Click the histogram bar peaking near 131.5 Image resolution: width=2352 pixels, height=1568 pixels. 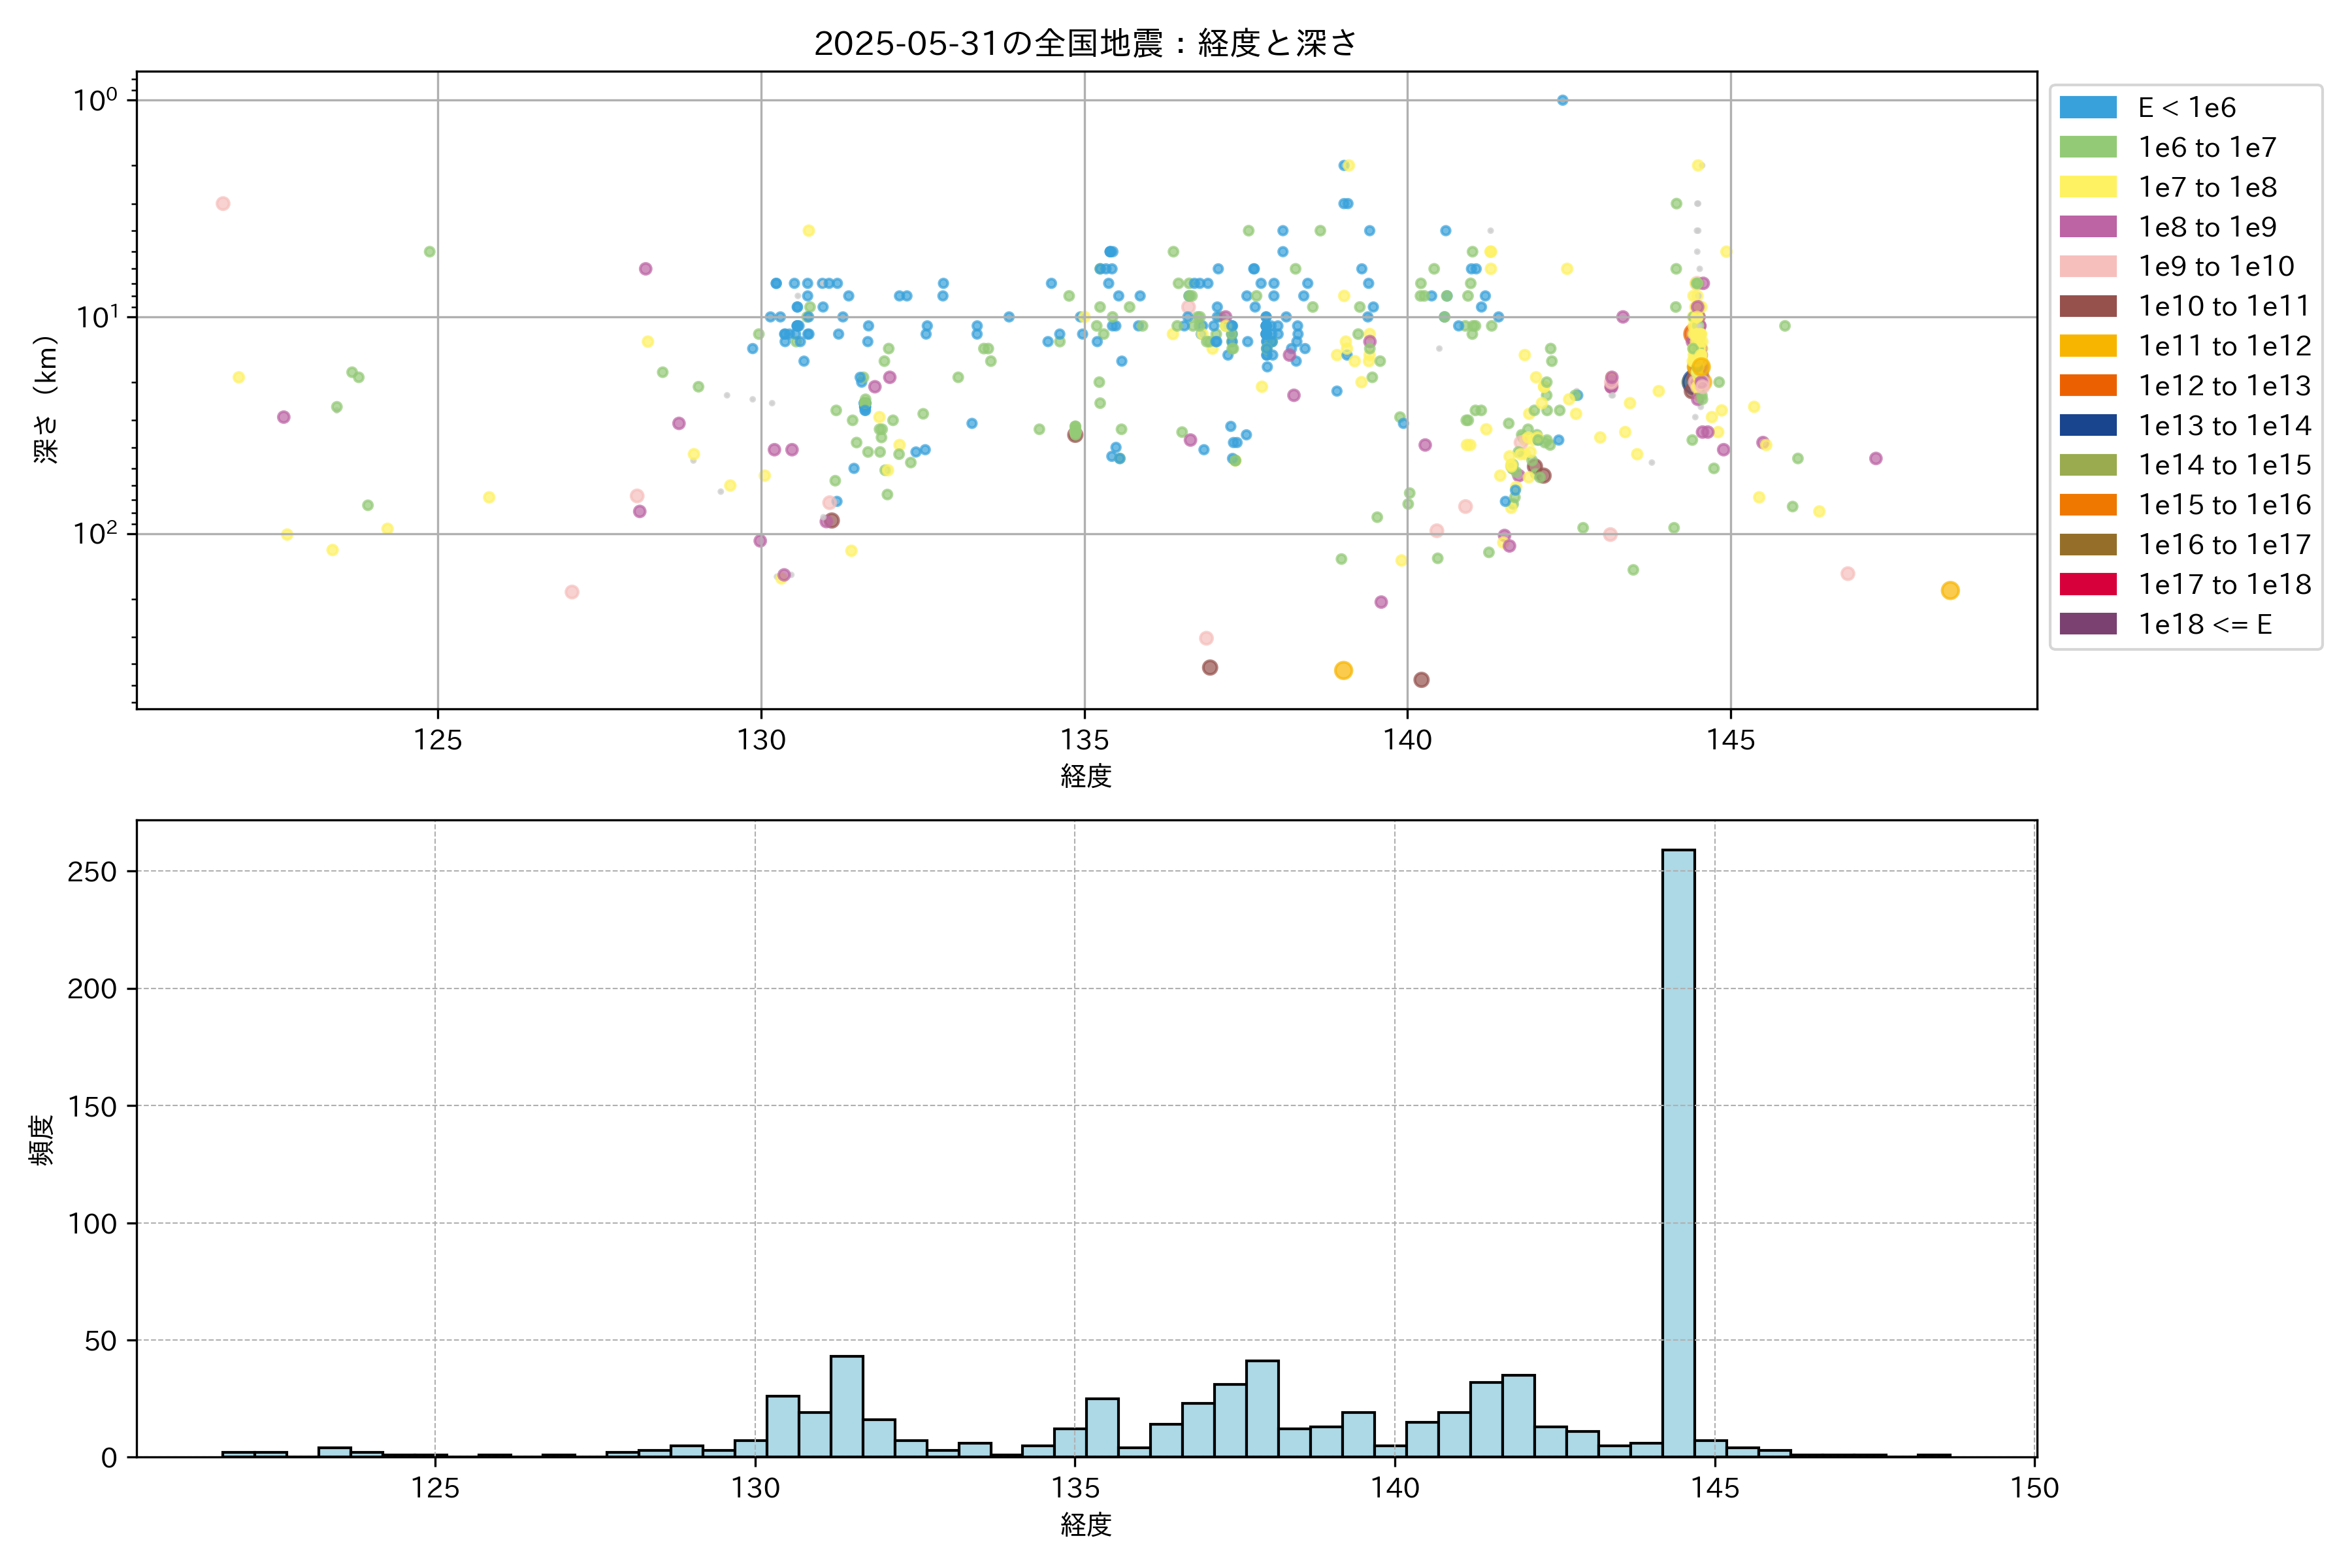point(846,1405)
